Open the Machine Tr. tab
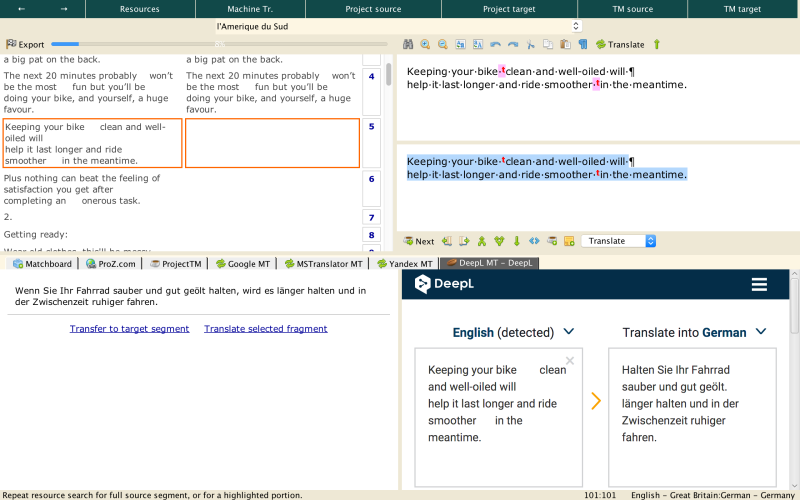Viewport: 800px width, 500px height. [250, 9]
